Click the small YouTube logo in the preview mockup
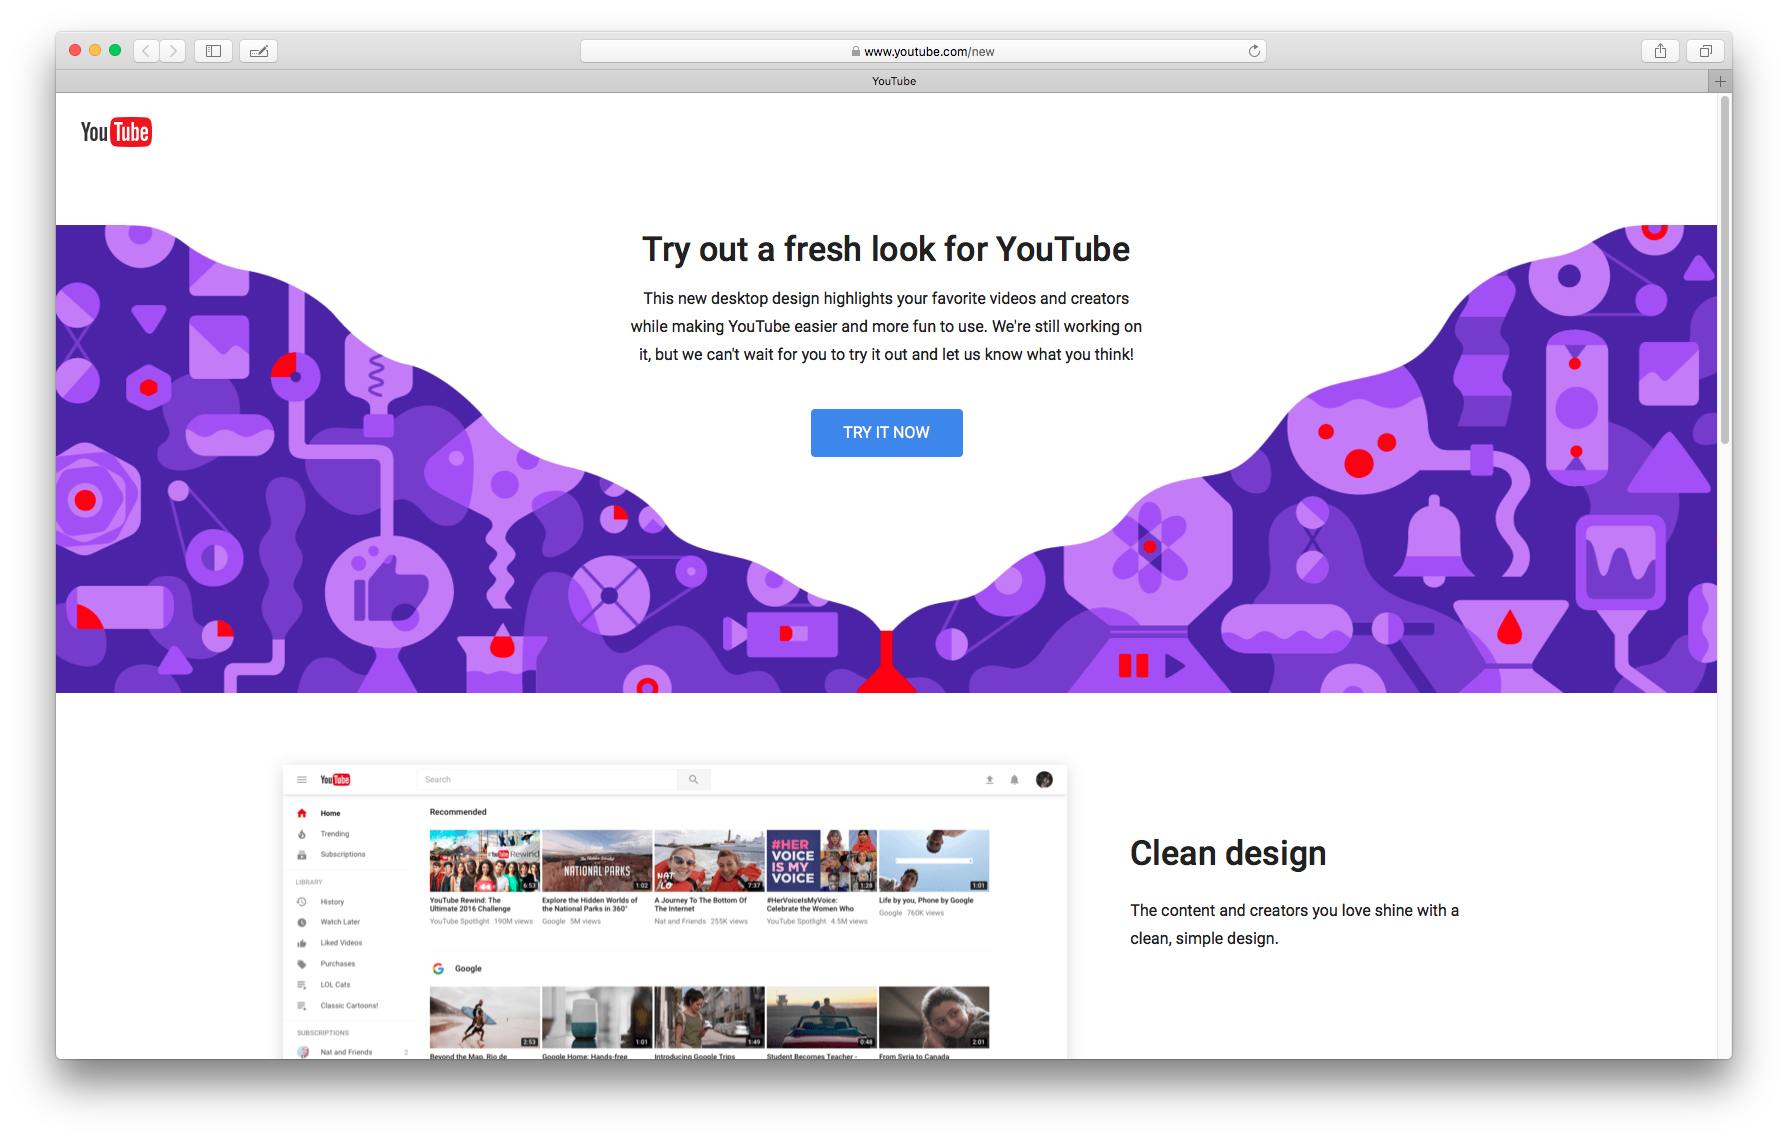 click(x=335, y=780)
